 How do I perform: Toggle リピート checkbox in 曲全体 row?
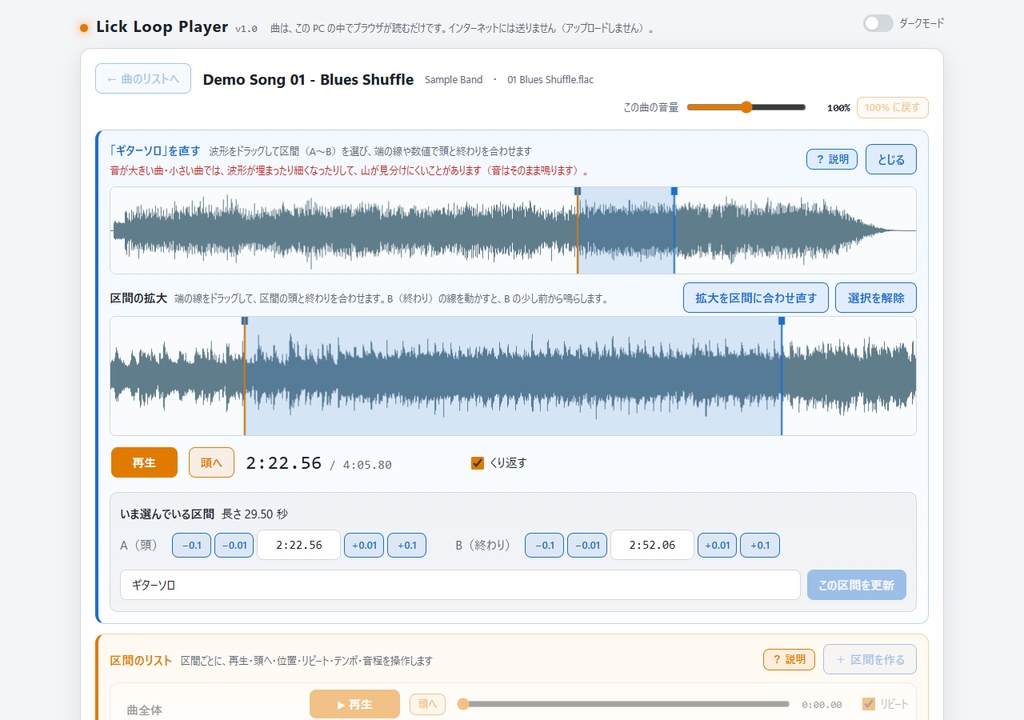tap(869, 704)
